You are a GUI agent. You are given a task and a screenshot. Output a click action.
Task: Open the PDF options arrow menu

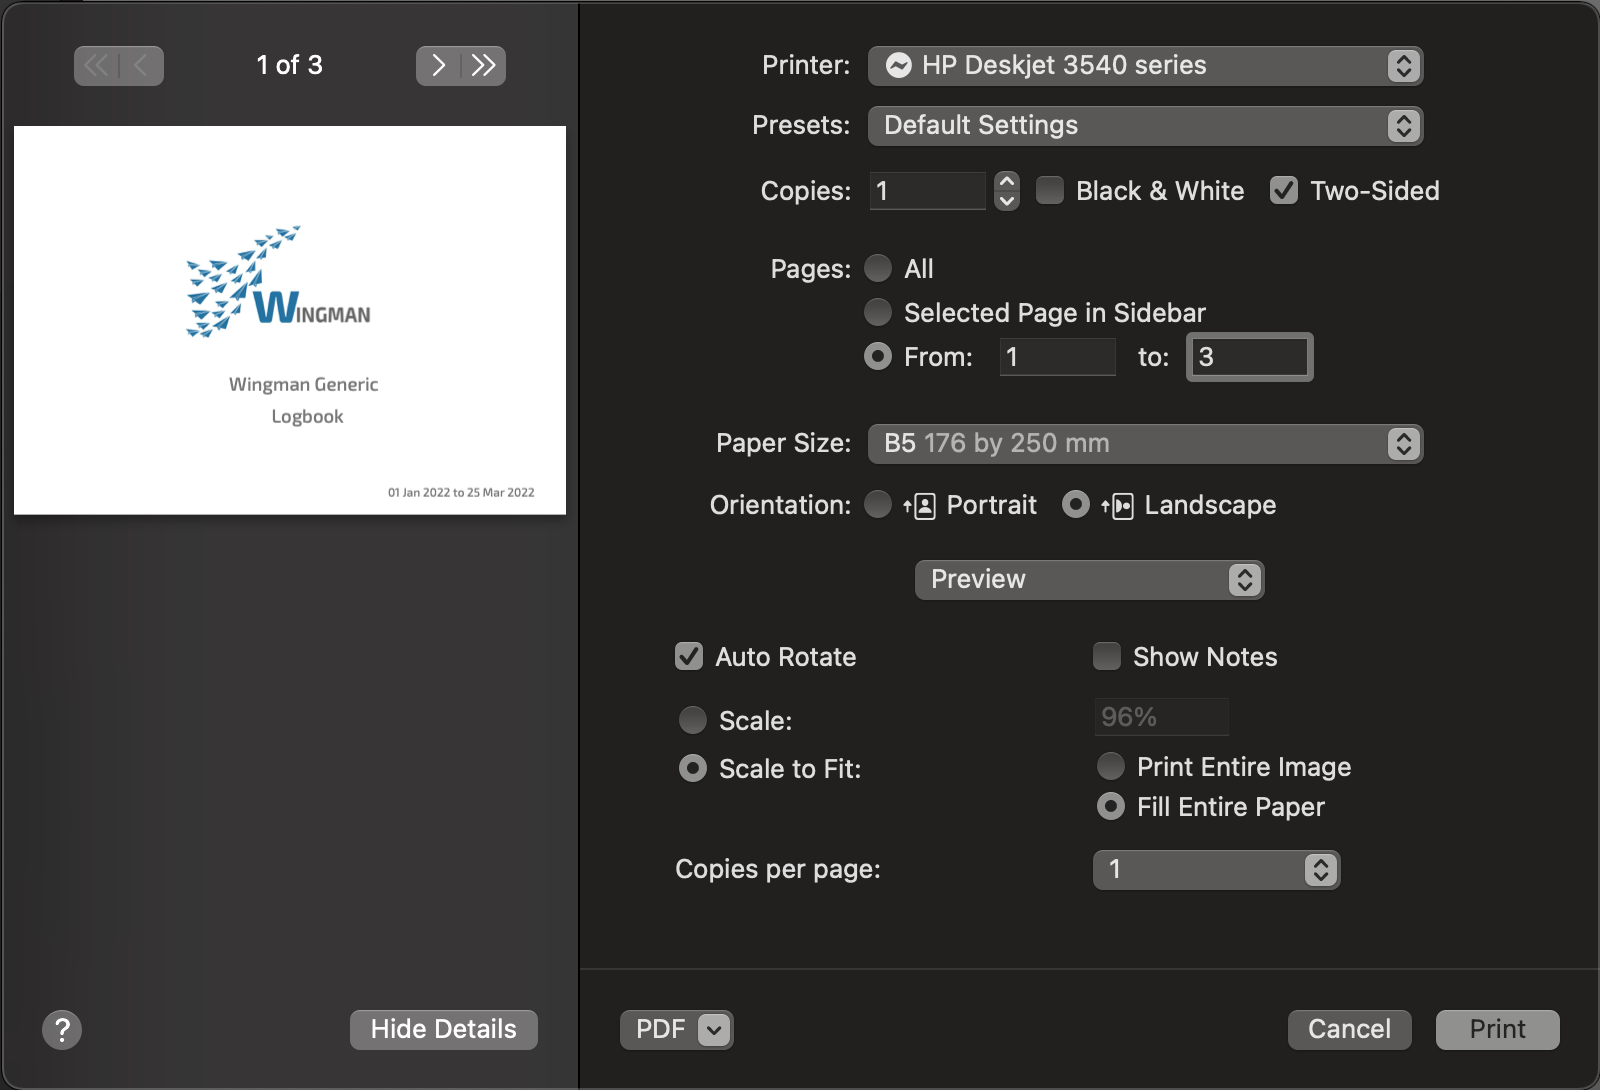(x=714, y=1029)
